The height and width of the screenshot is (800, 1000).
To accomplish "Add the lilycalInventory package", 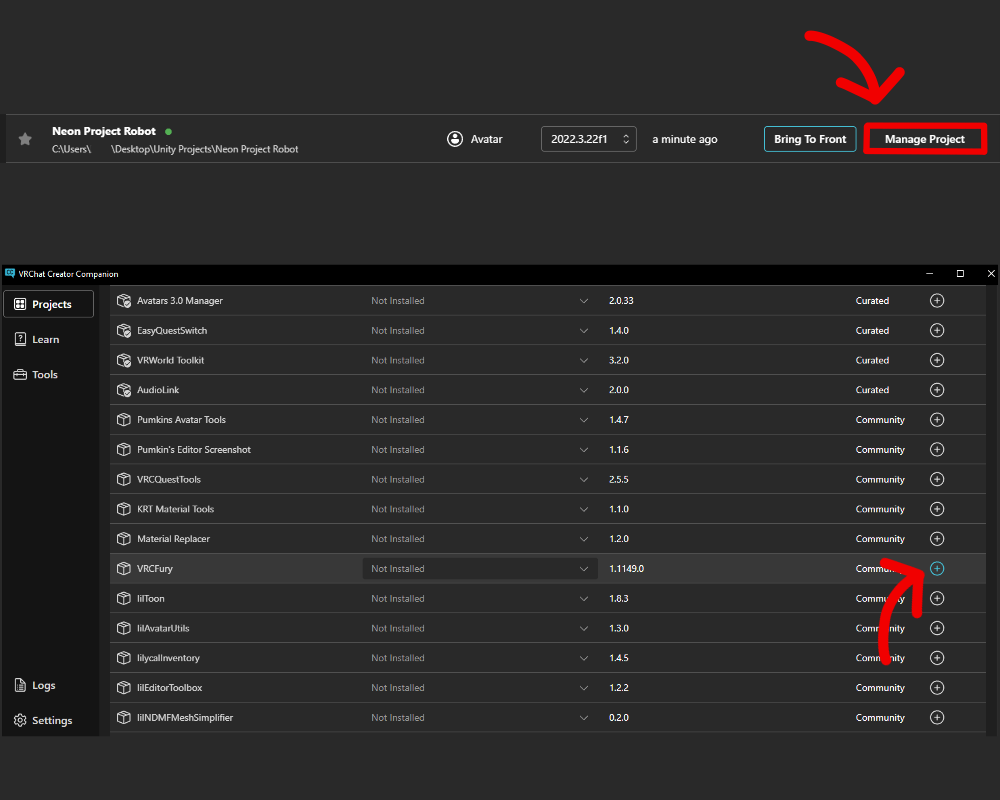I will click(937, 658).
